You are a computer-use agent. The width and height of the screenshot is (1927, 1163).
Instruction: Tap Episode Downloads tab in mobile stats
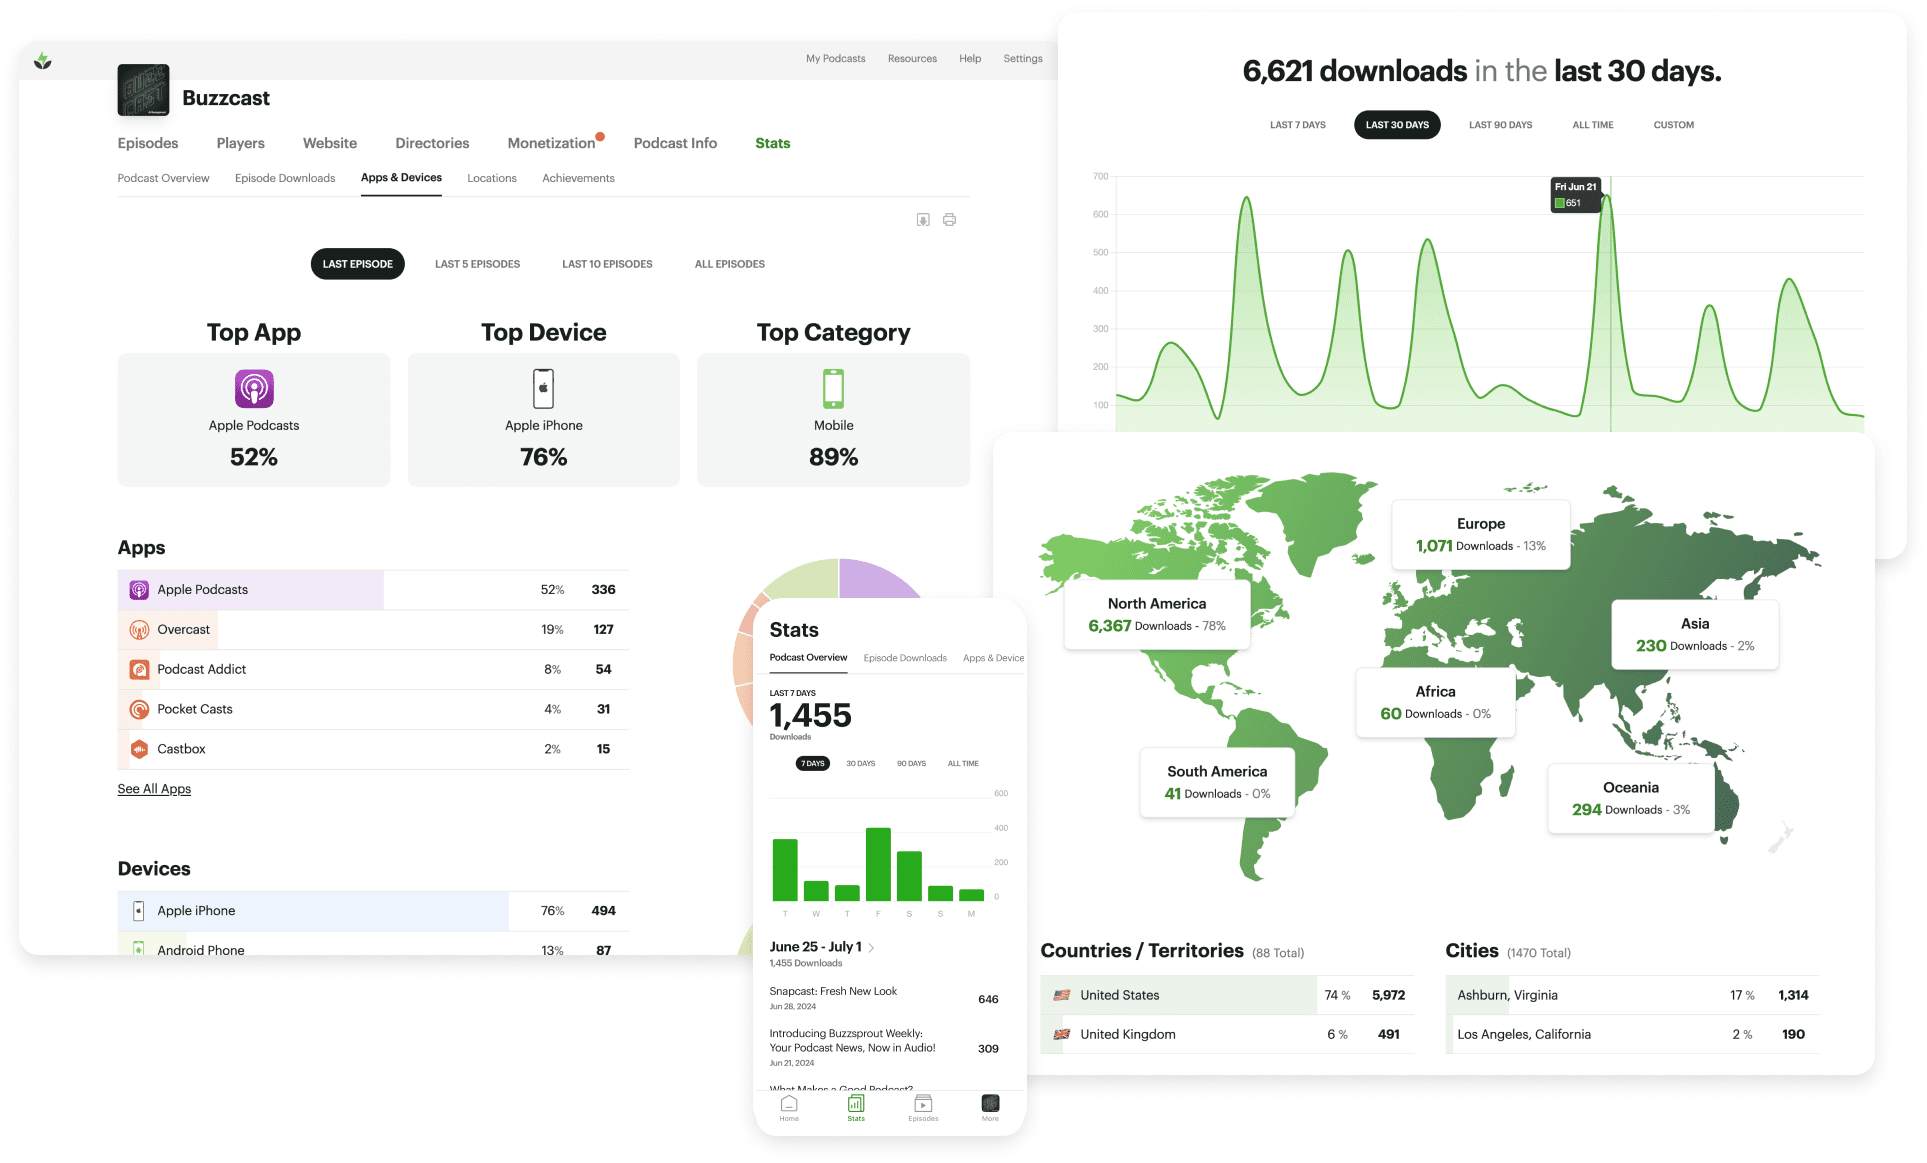[905, 658]
